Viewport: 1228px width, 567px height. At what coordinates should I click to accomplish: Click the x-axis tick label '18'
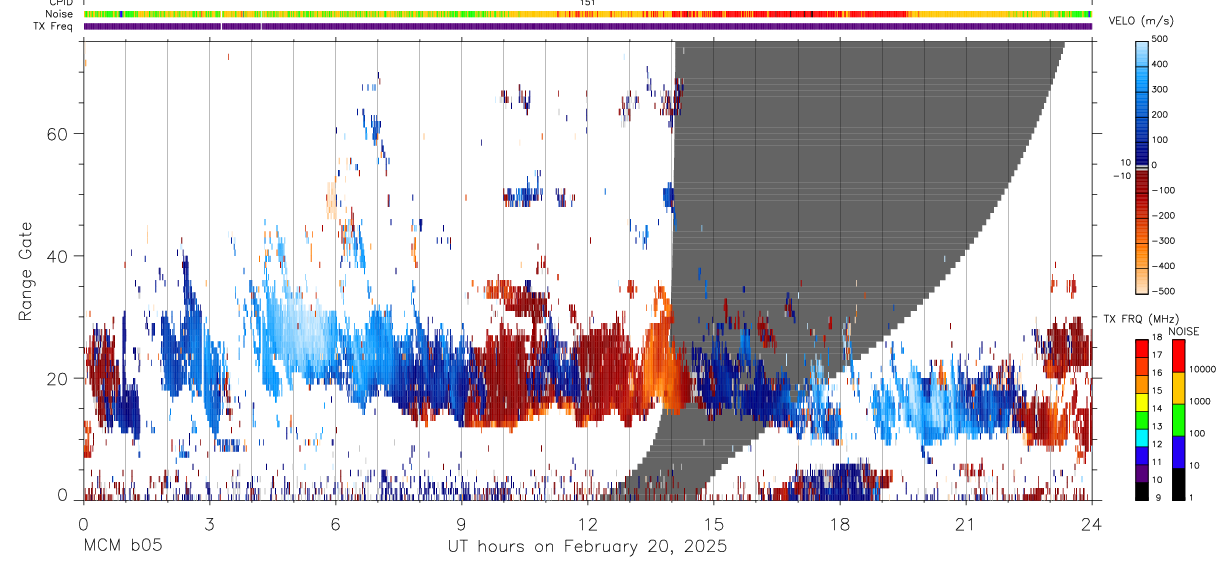[840, 524]
